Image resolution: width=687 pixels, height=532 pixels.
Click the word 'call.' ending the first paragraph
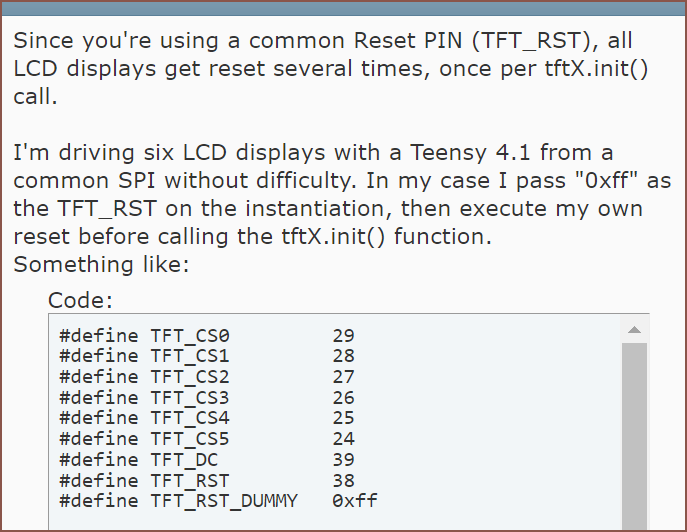click(35, 96)
